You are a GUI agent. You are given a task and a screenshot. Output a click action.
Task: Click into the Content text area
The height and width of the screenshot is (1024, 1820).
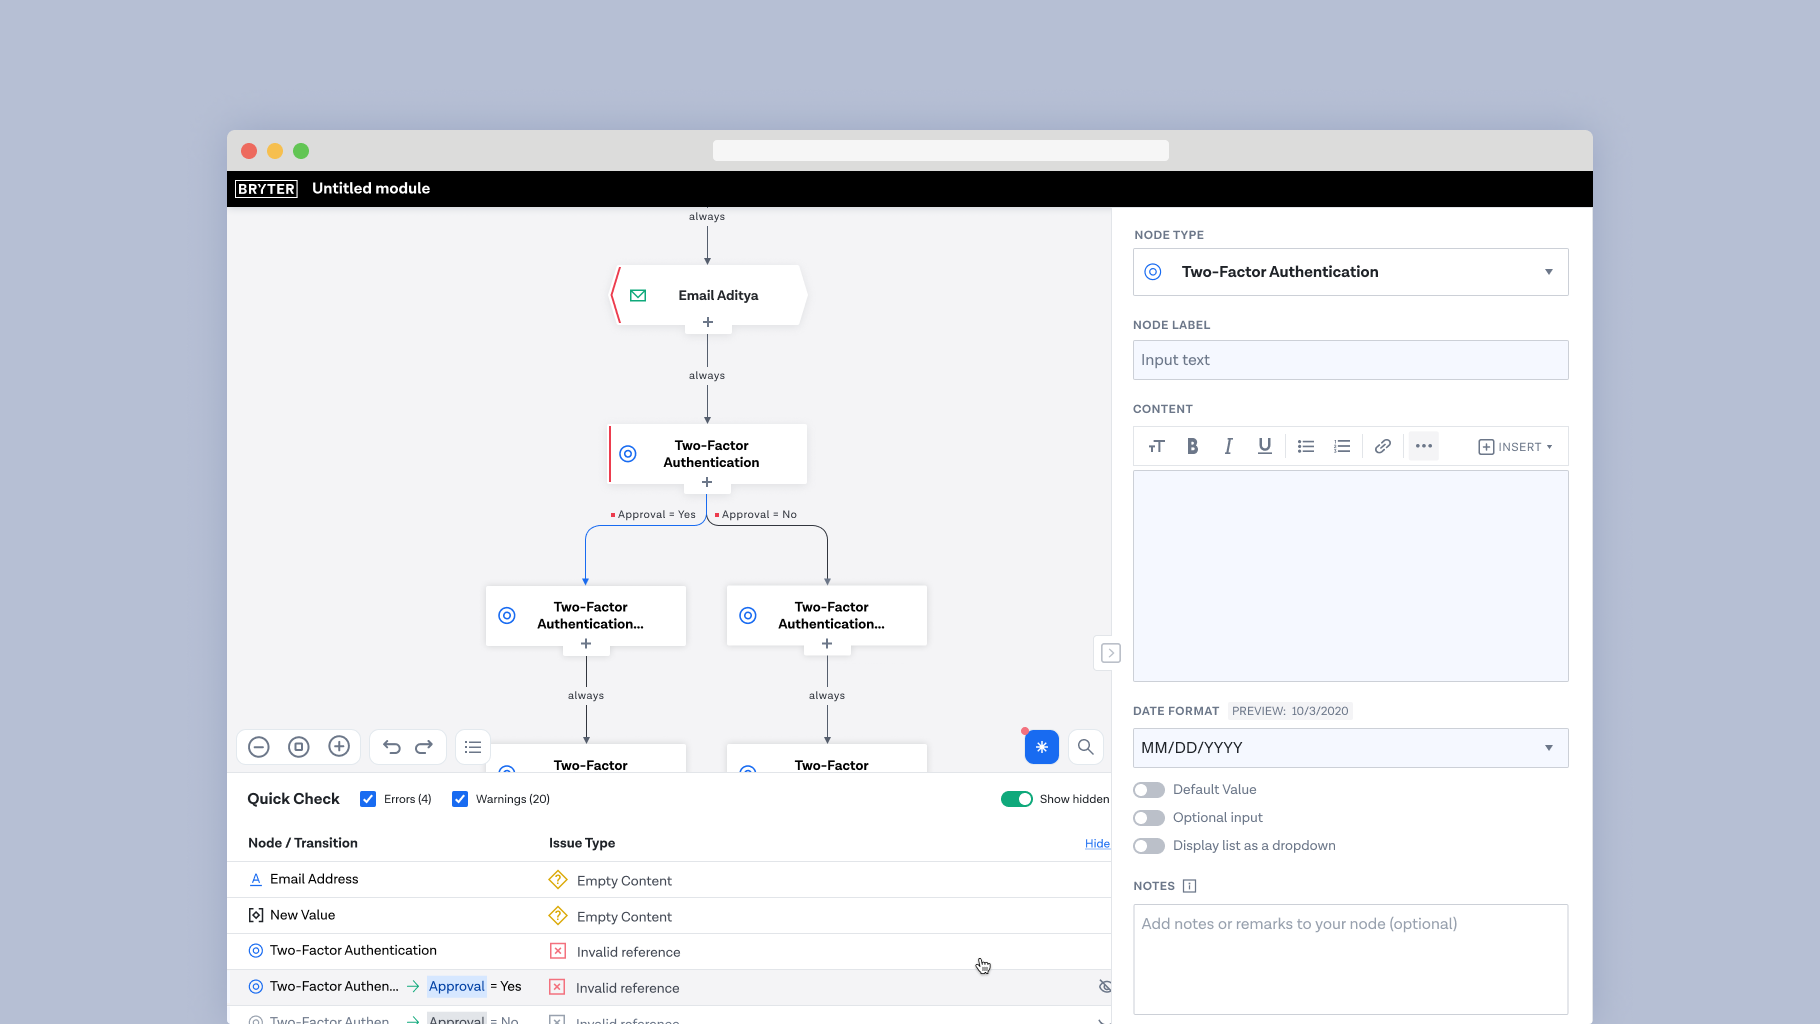[x=1350, y=576]
